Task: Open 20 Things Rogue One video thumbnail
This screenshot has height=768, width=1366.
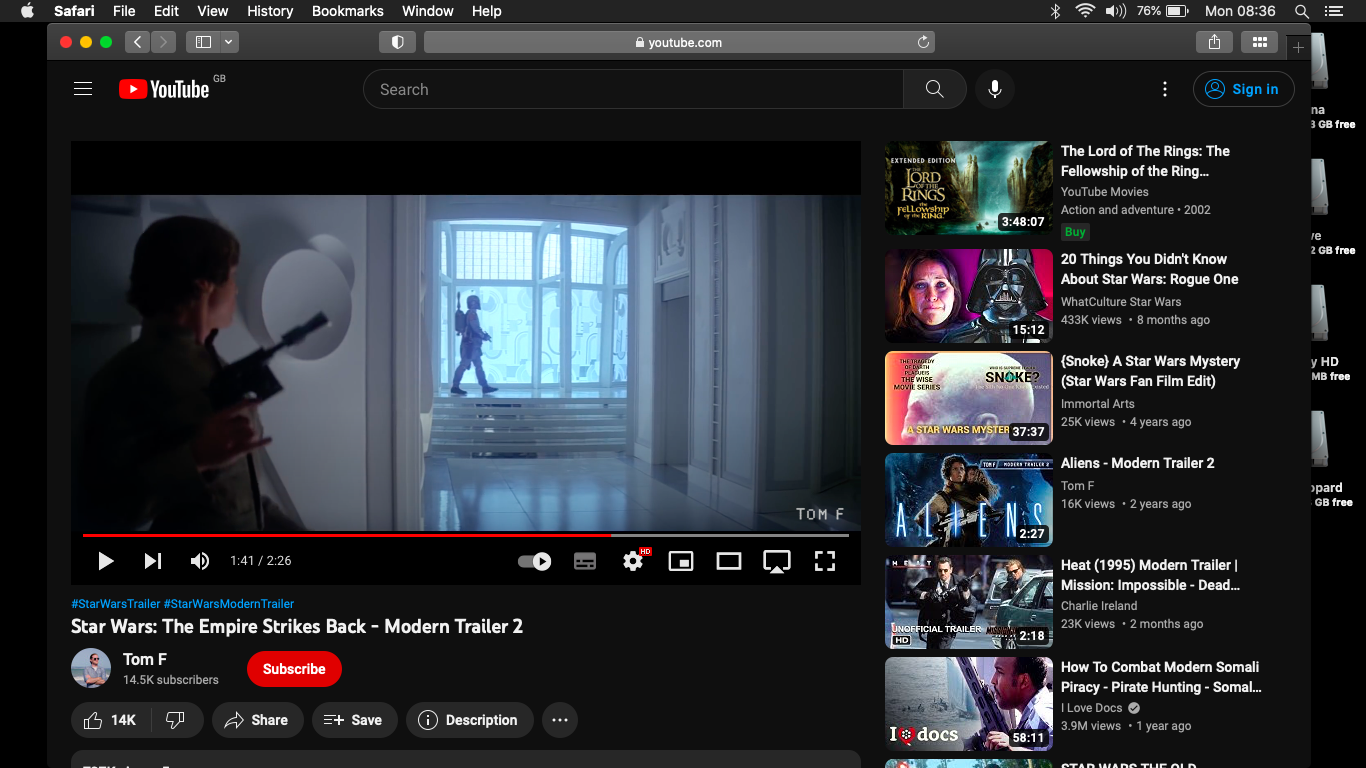Action: (x=968, y=296)
